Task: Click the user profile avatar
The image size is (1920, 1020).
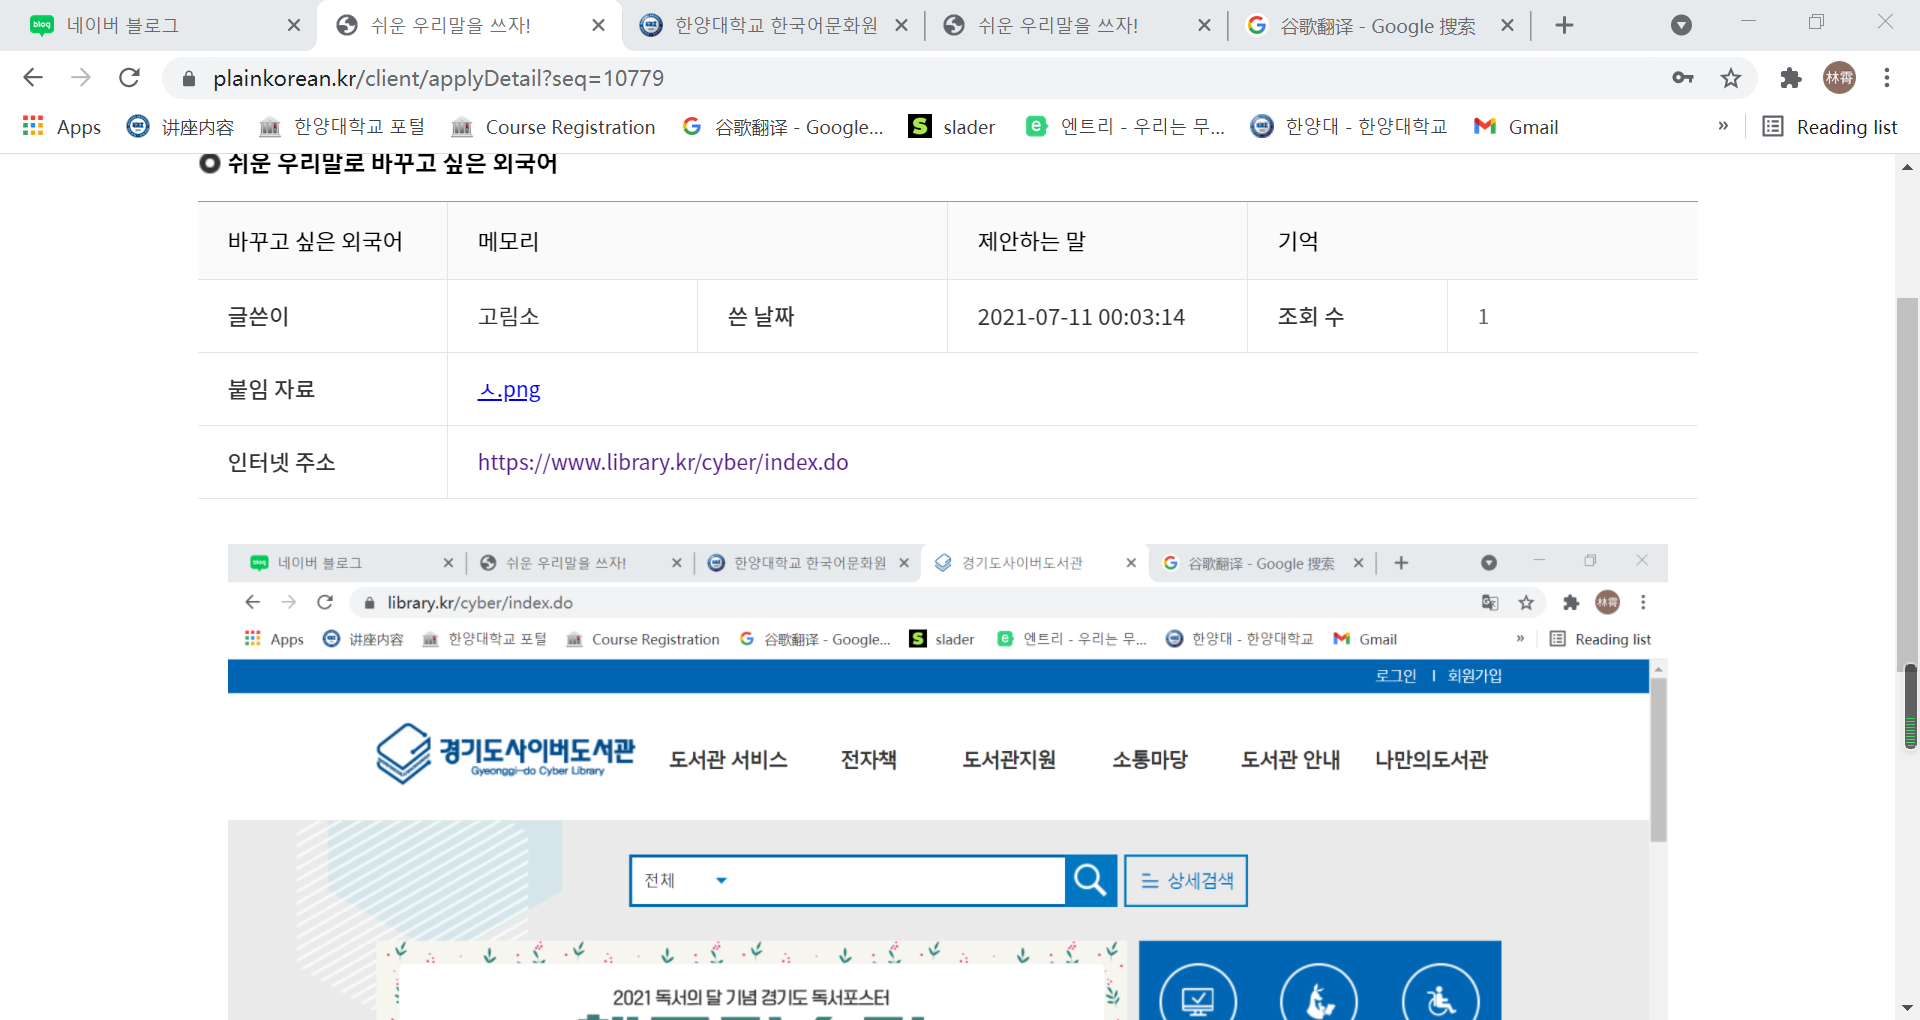Action: pyautogui.click(x=1839, y=78)
